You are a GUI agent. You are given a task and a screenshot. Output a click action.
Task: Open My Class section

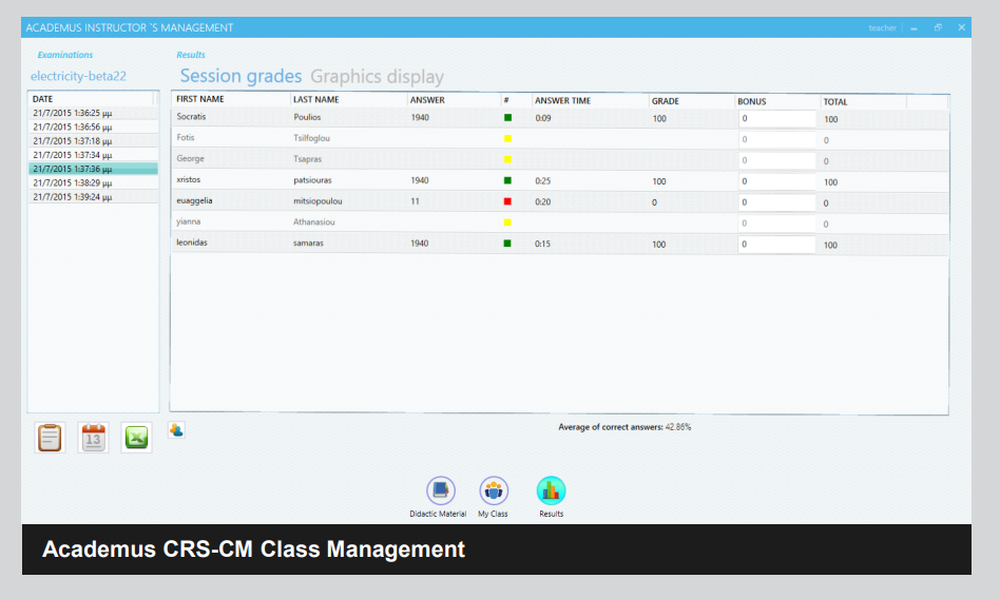494,491
